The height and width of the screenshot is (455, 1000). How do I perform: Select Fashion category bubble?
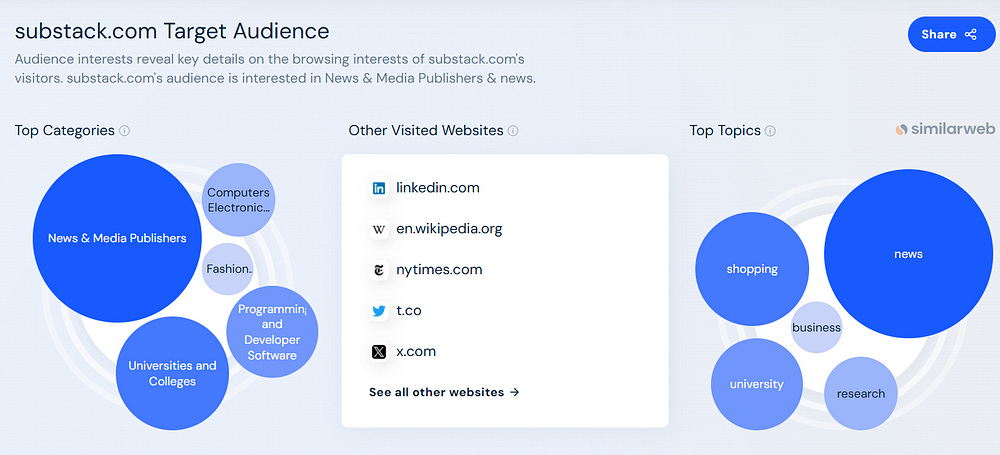pyautogui.click(x=228, y=269)
